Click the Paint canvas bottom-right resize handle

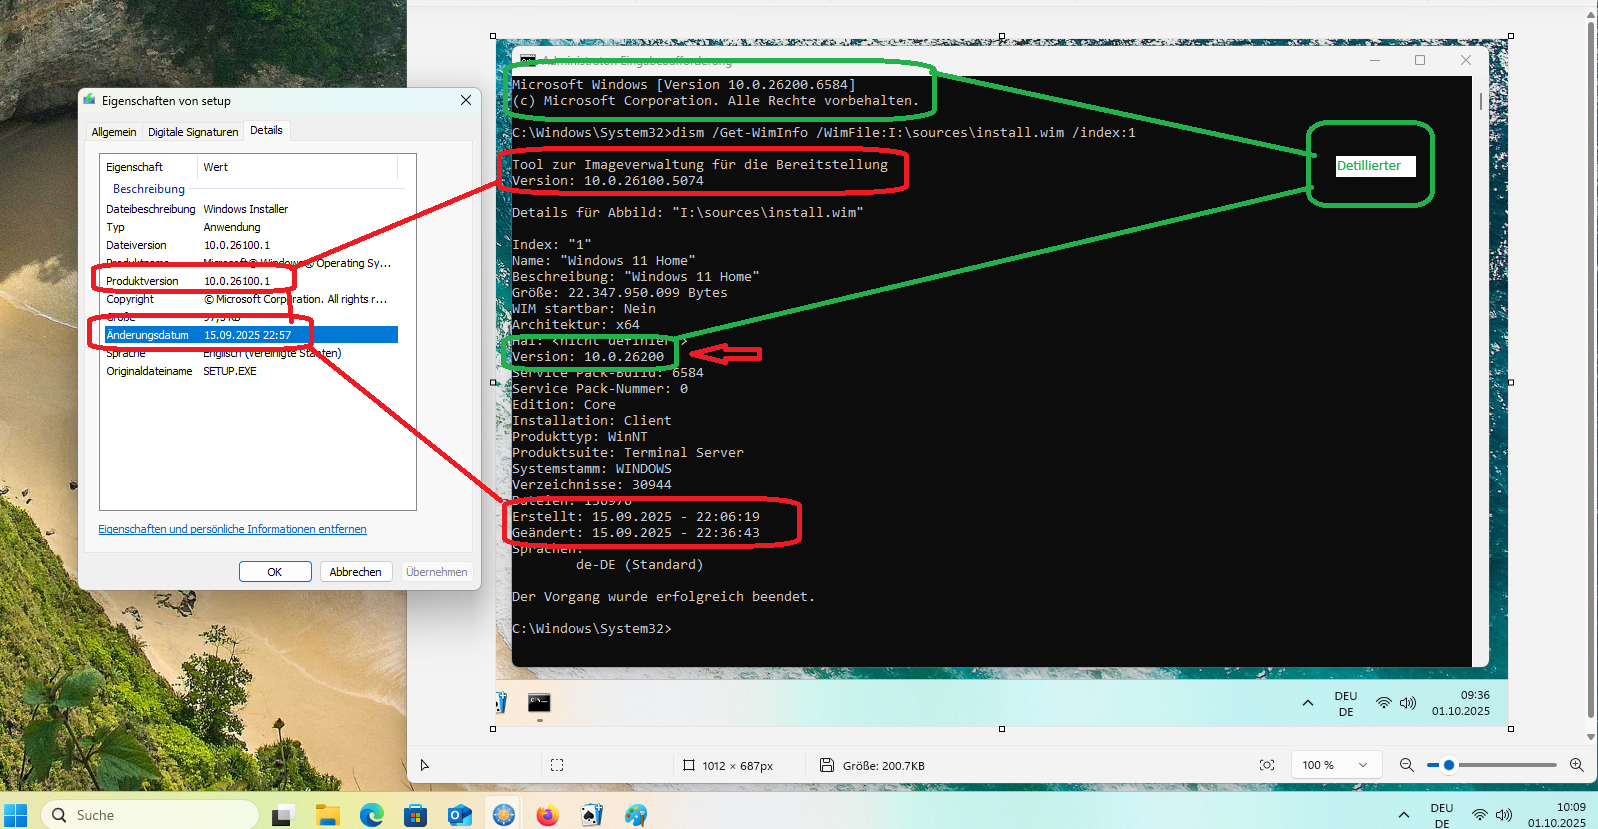pos(1510,729)
